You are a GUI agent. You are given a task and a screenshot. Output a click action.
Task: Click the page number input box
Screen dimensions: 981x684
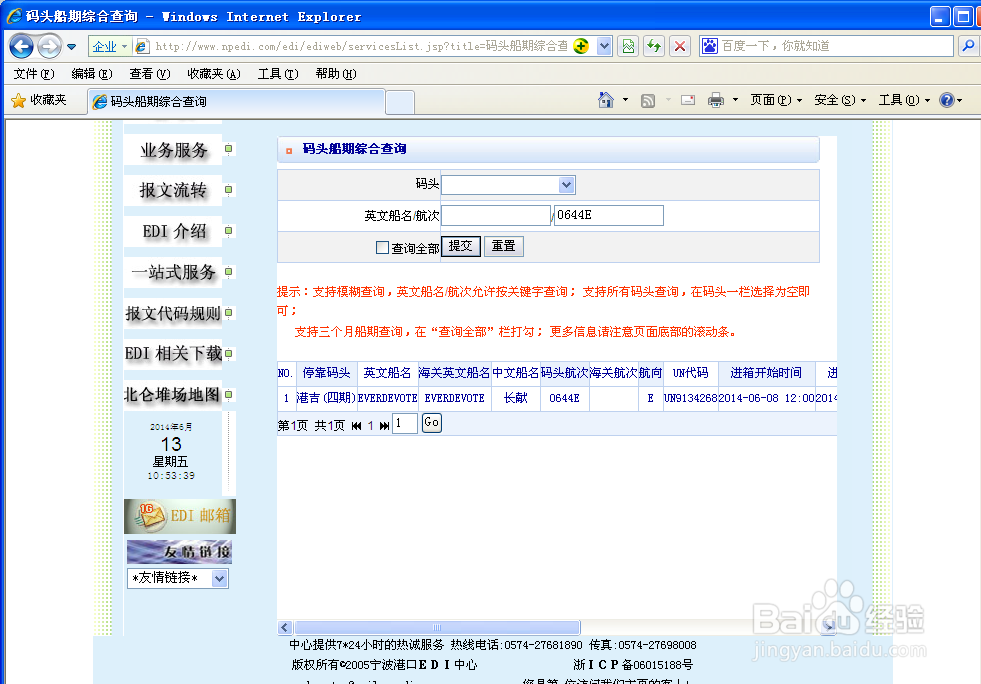[x=405, y=423]
